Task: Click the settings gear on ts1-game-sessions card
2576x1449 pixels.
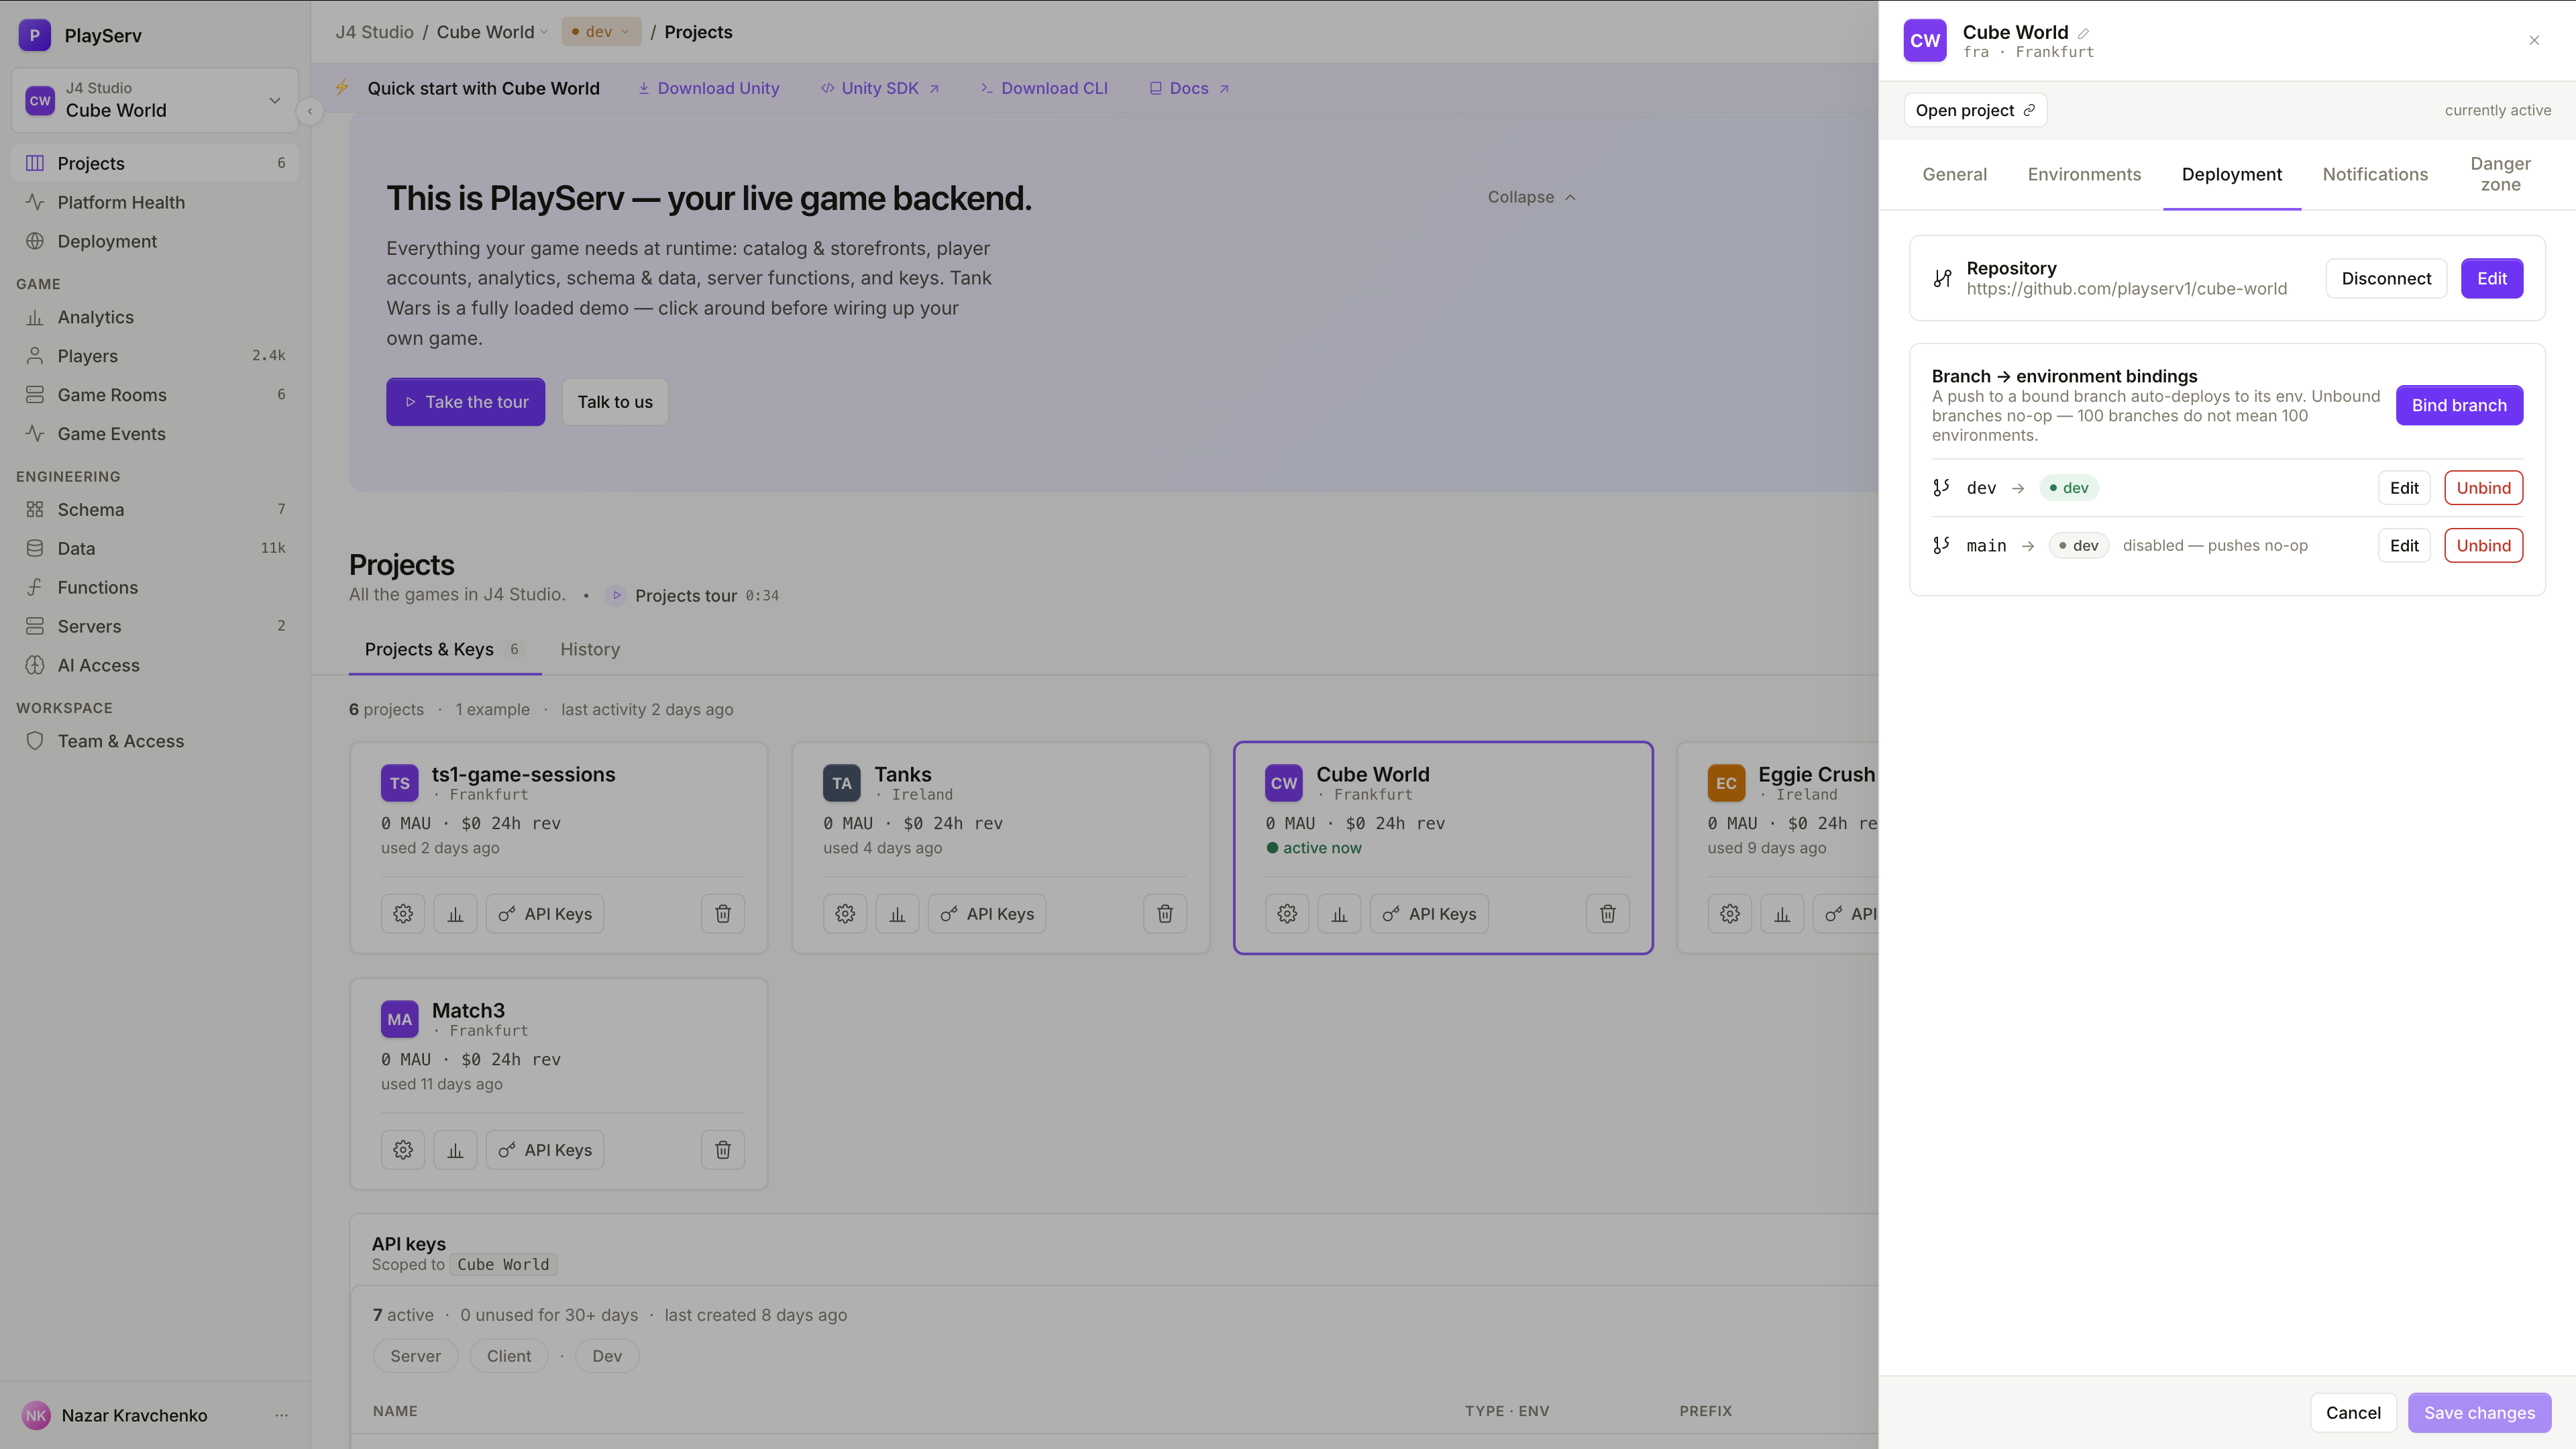Action: pos(403,914)
